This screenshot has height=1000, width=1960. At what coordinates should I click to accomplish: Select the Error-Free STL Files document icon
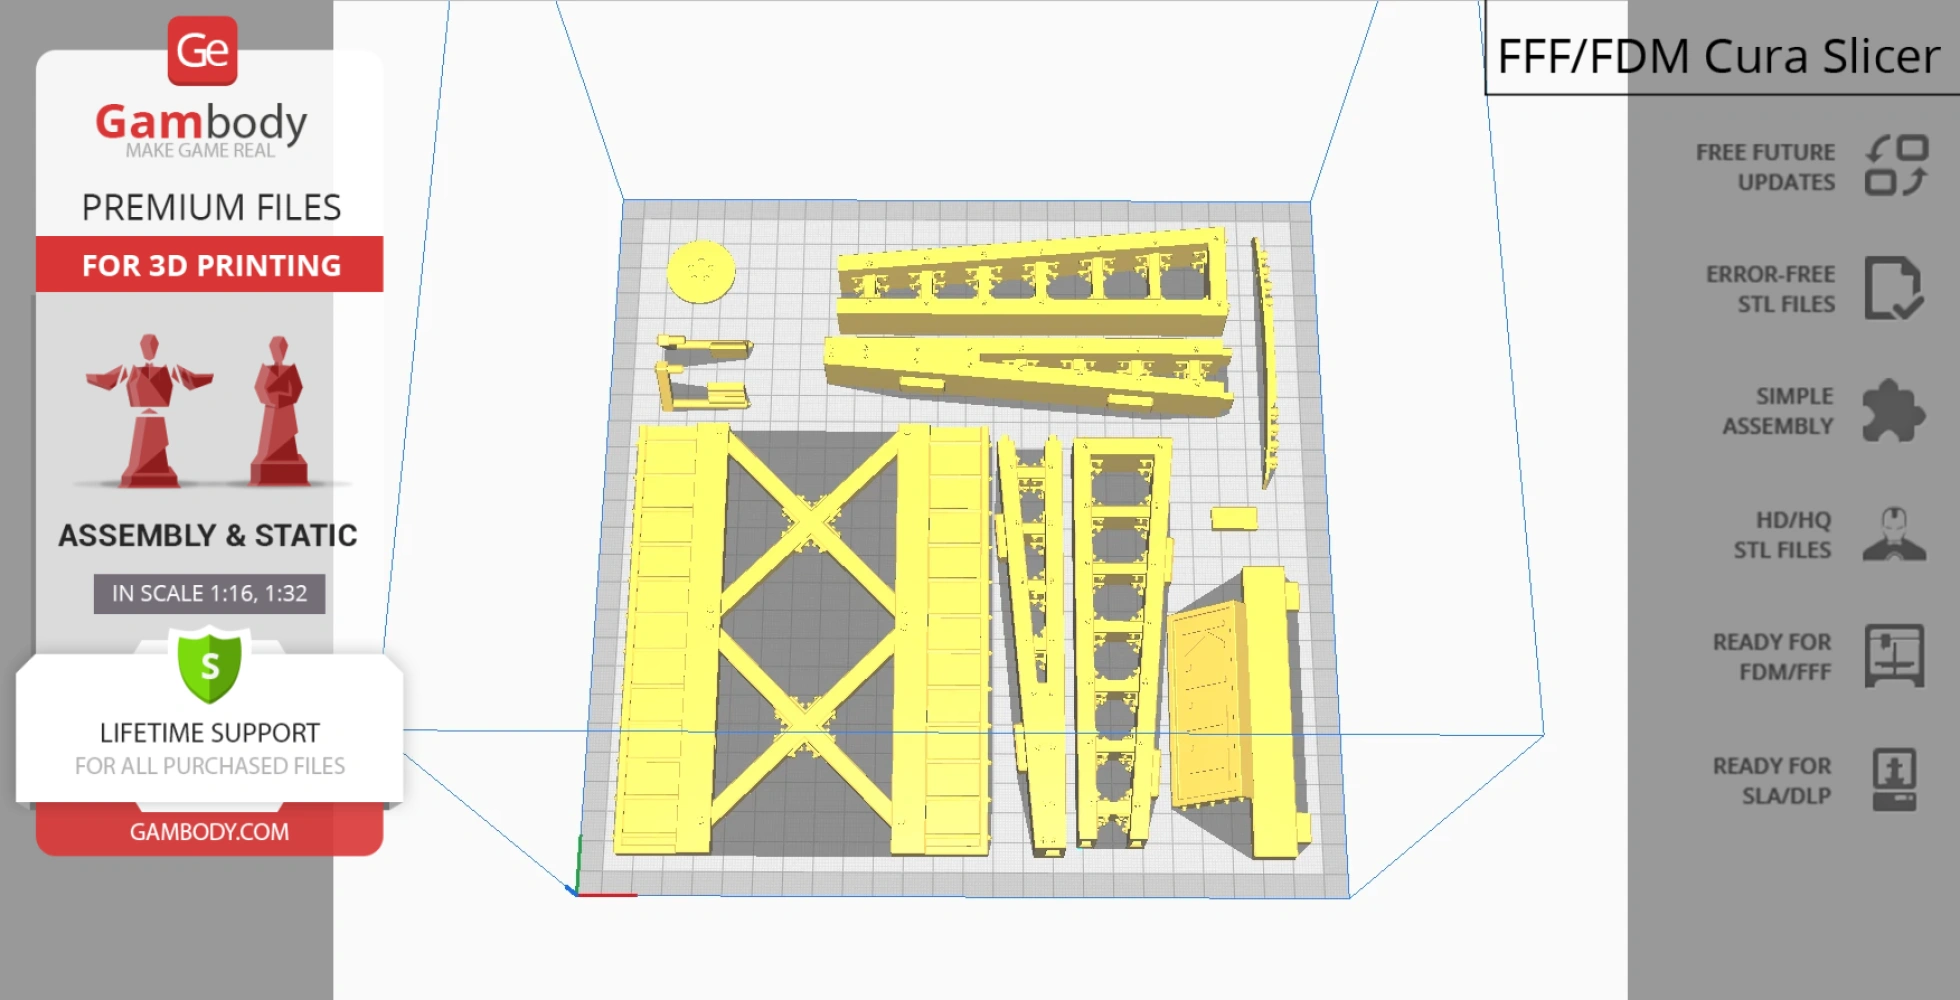point(1895,289)
